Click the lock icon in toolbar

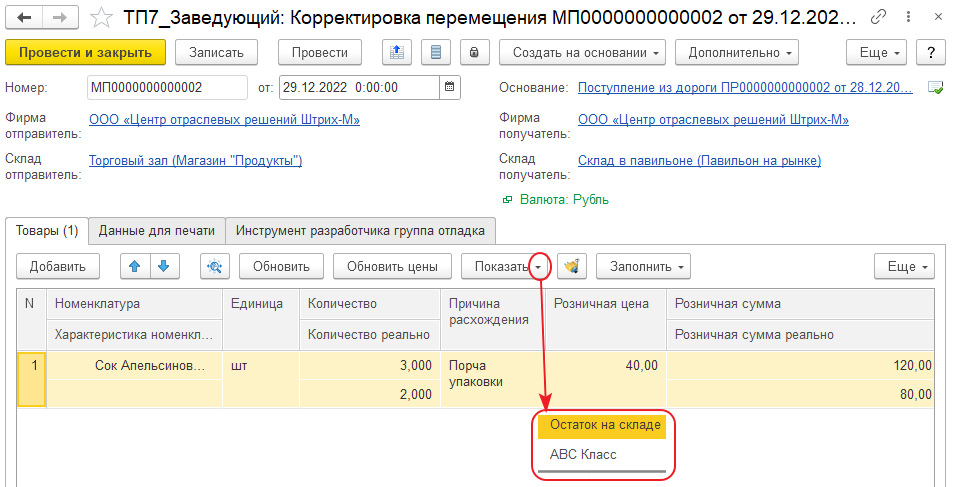(473, 53)
